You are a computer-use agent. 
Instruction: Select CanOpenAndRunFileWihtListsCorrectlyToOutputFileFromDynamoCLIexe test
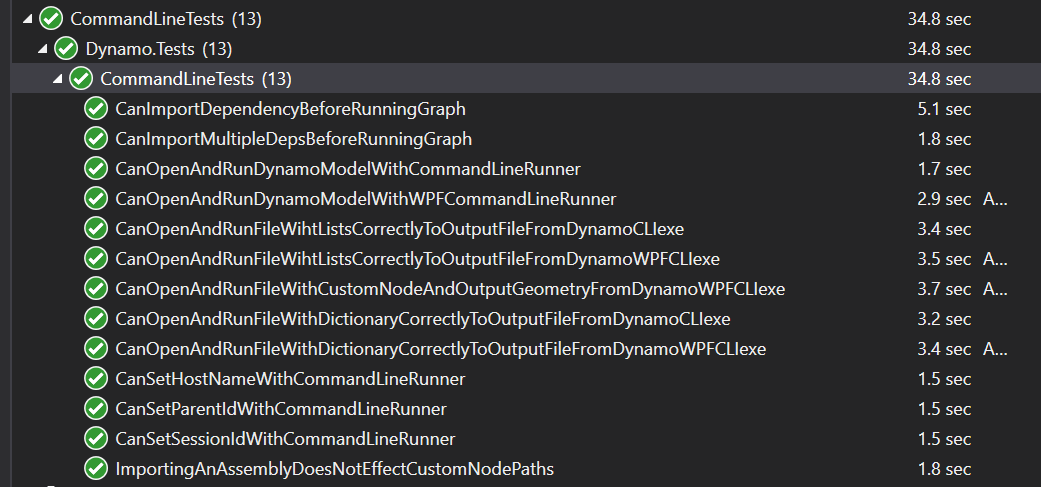point(400,229)
